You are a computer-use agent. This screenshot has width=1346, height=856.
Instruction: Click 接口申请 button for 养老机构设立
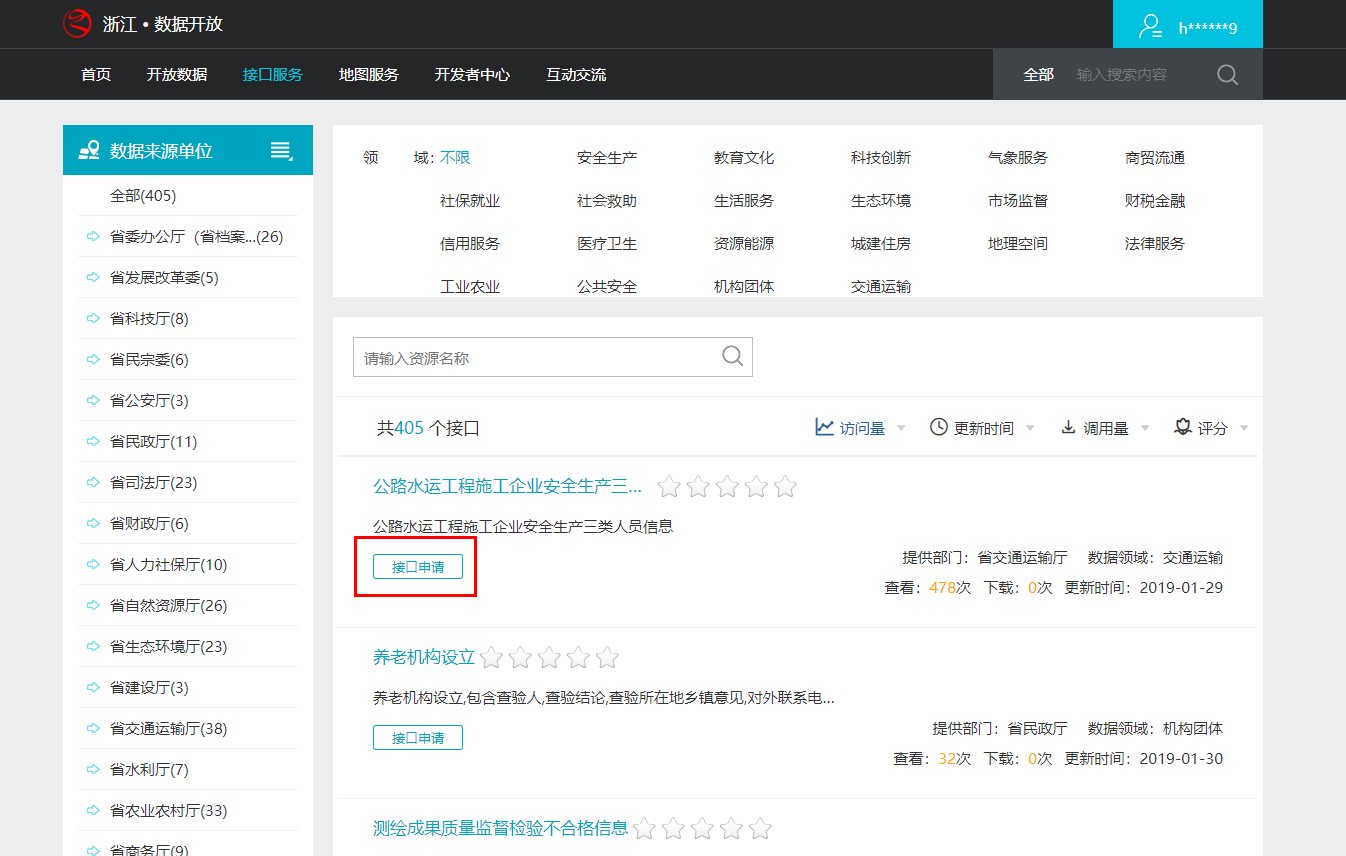pos(418,738)
